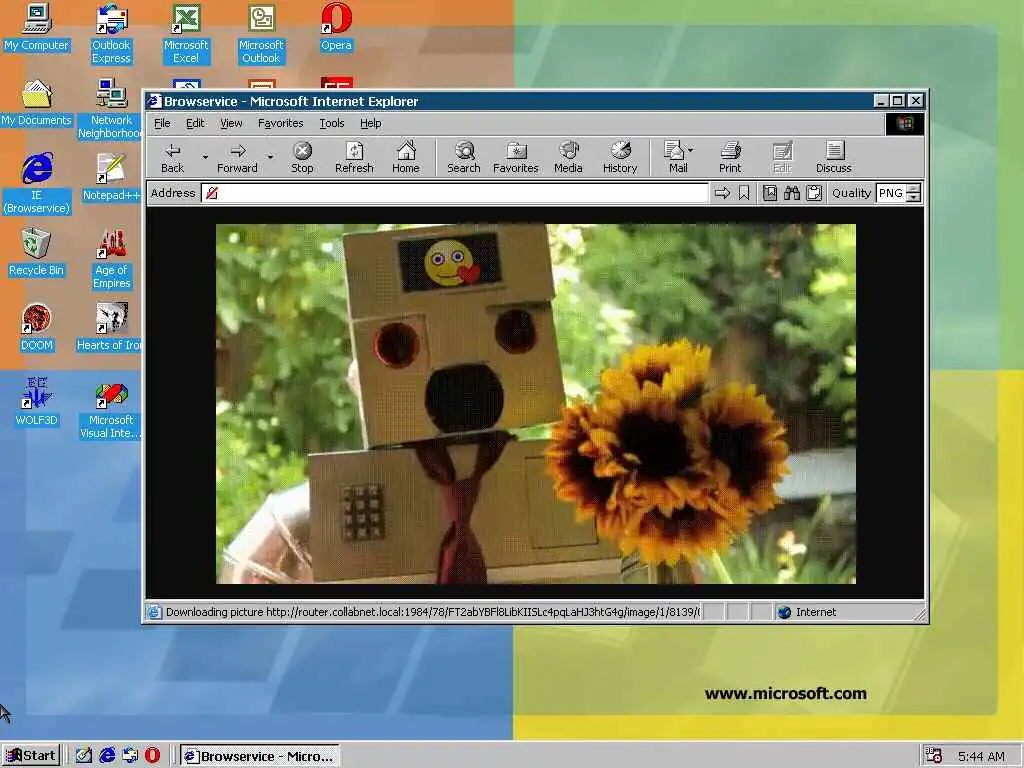The width and height of the screenshot is (1024, 768).
Task: Open the Mail button dropdown arrow
Action: coord(691,150)
